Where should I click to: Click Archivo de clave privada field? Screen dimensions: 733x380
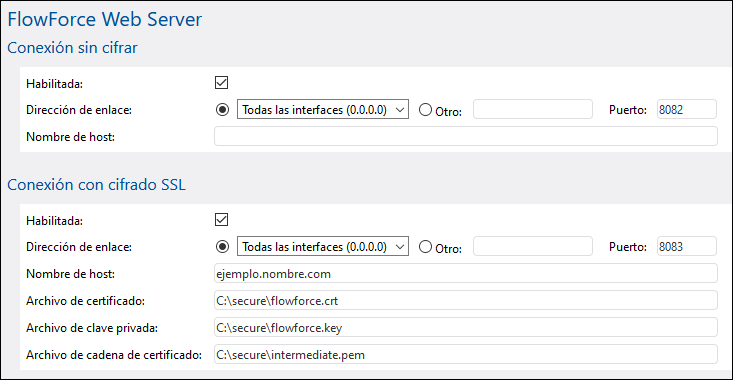point(466,328)
